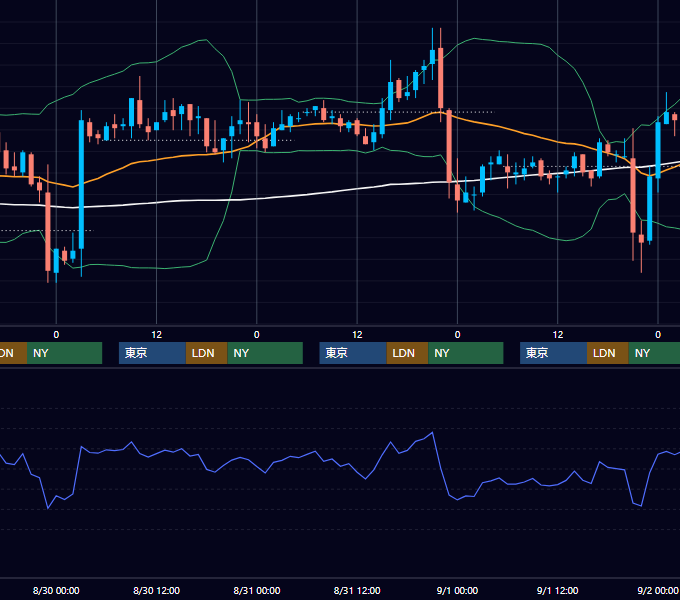Click hour label 12 above 8/30 12:00
Image resolution: width=680 pixels, height=600 pixels.
(x=157, y=335)
